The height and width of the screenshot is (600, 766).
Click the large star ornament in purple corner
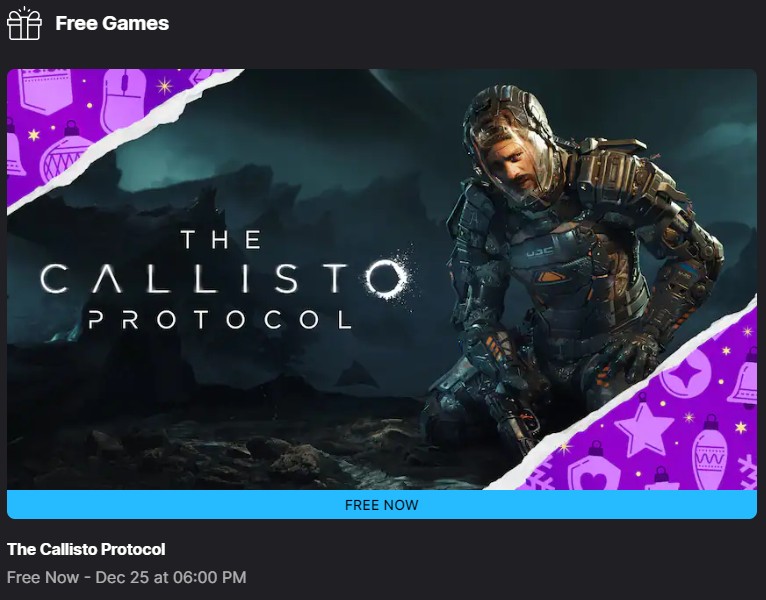point(644,429)
